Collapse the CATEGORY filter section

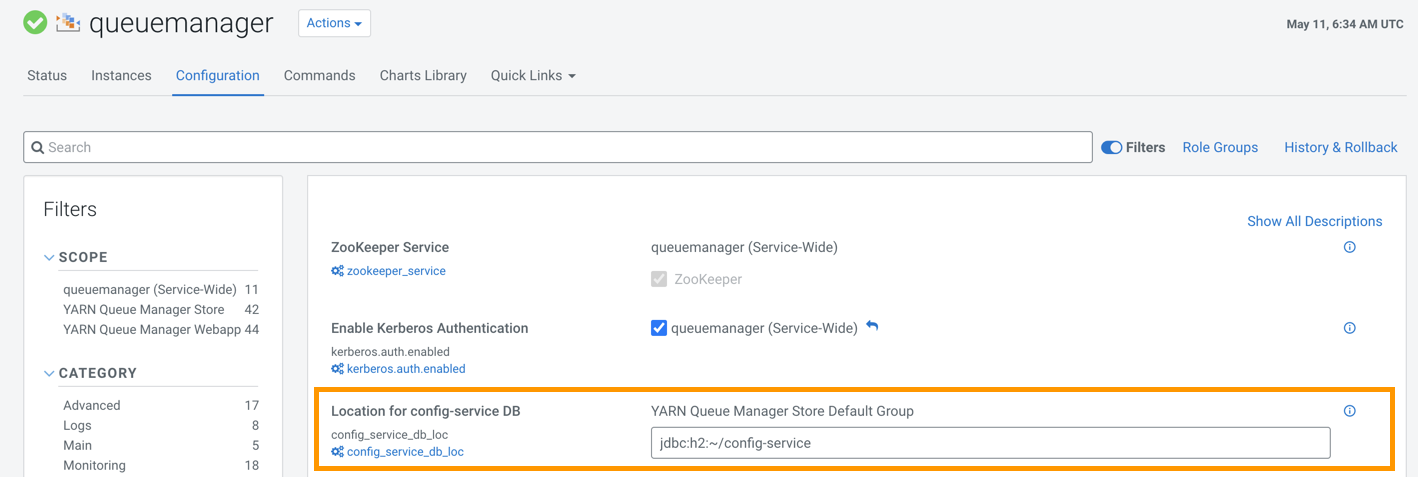click(x=49, y=373)
